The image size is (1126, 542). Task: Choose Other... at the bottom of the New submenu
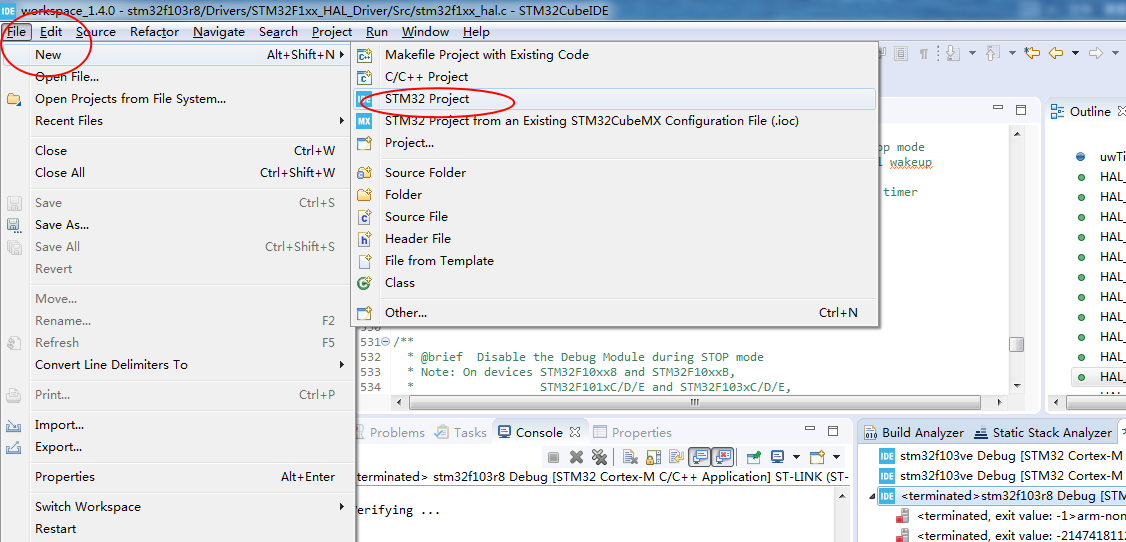406,312
